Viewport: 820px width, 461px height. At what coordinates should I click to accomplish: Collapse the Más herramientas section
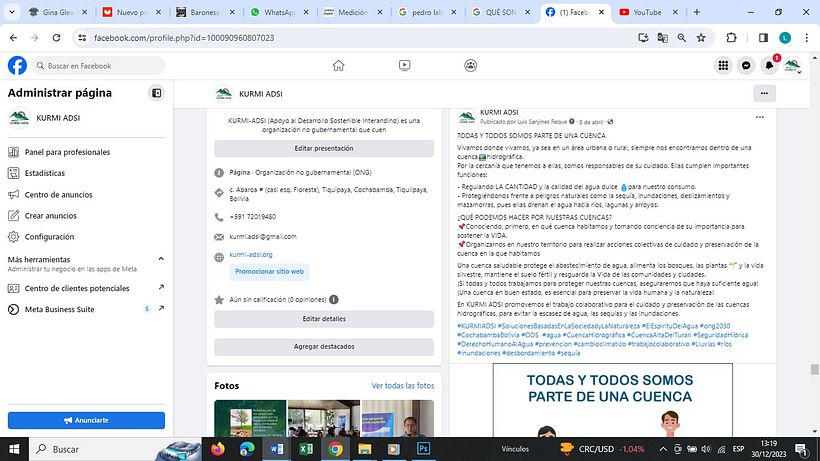pyautogui.click(x=161, y=259)
